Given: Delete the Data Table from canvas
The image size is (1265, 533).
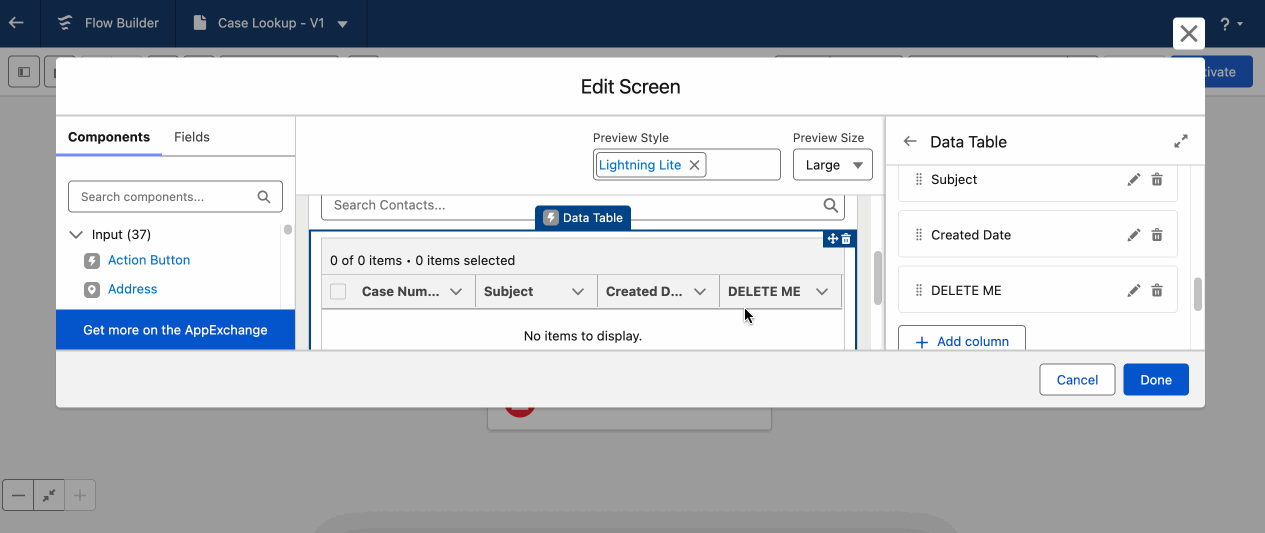Looking at the screenshot, I should pyautogui.click(x=846, y=239).
